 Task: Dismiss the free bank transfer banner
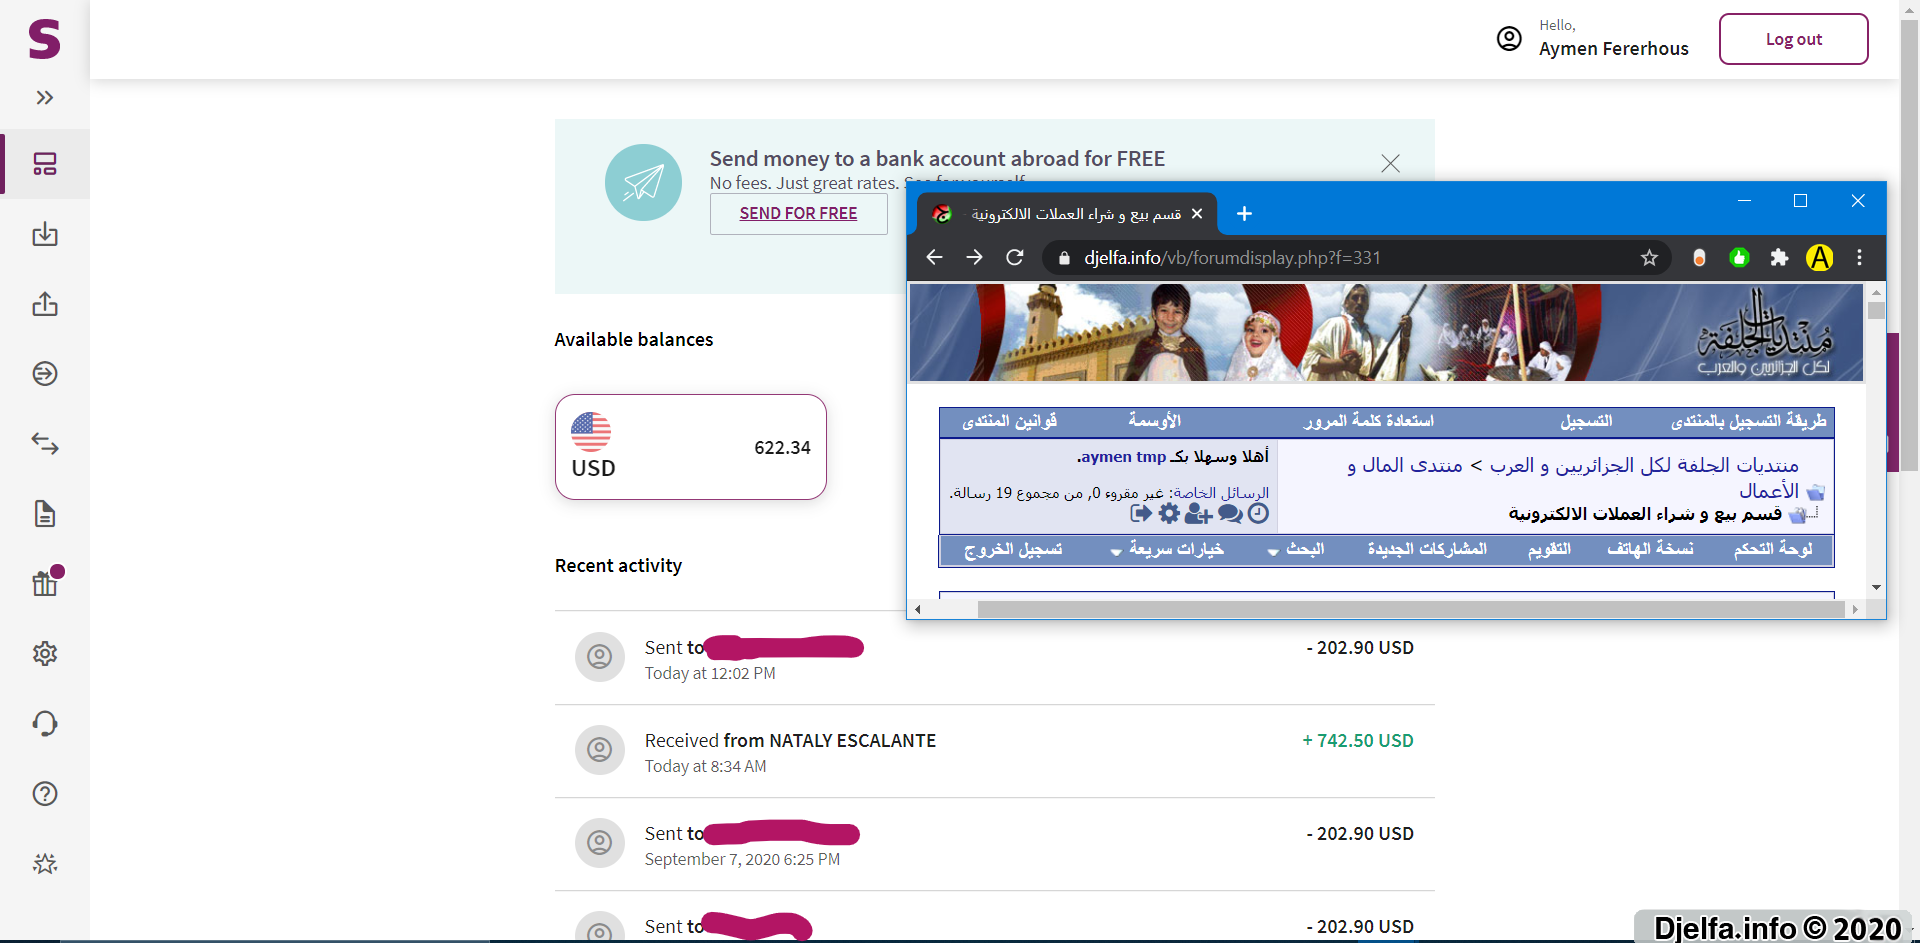click(1390, 163)
